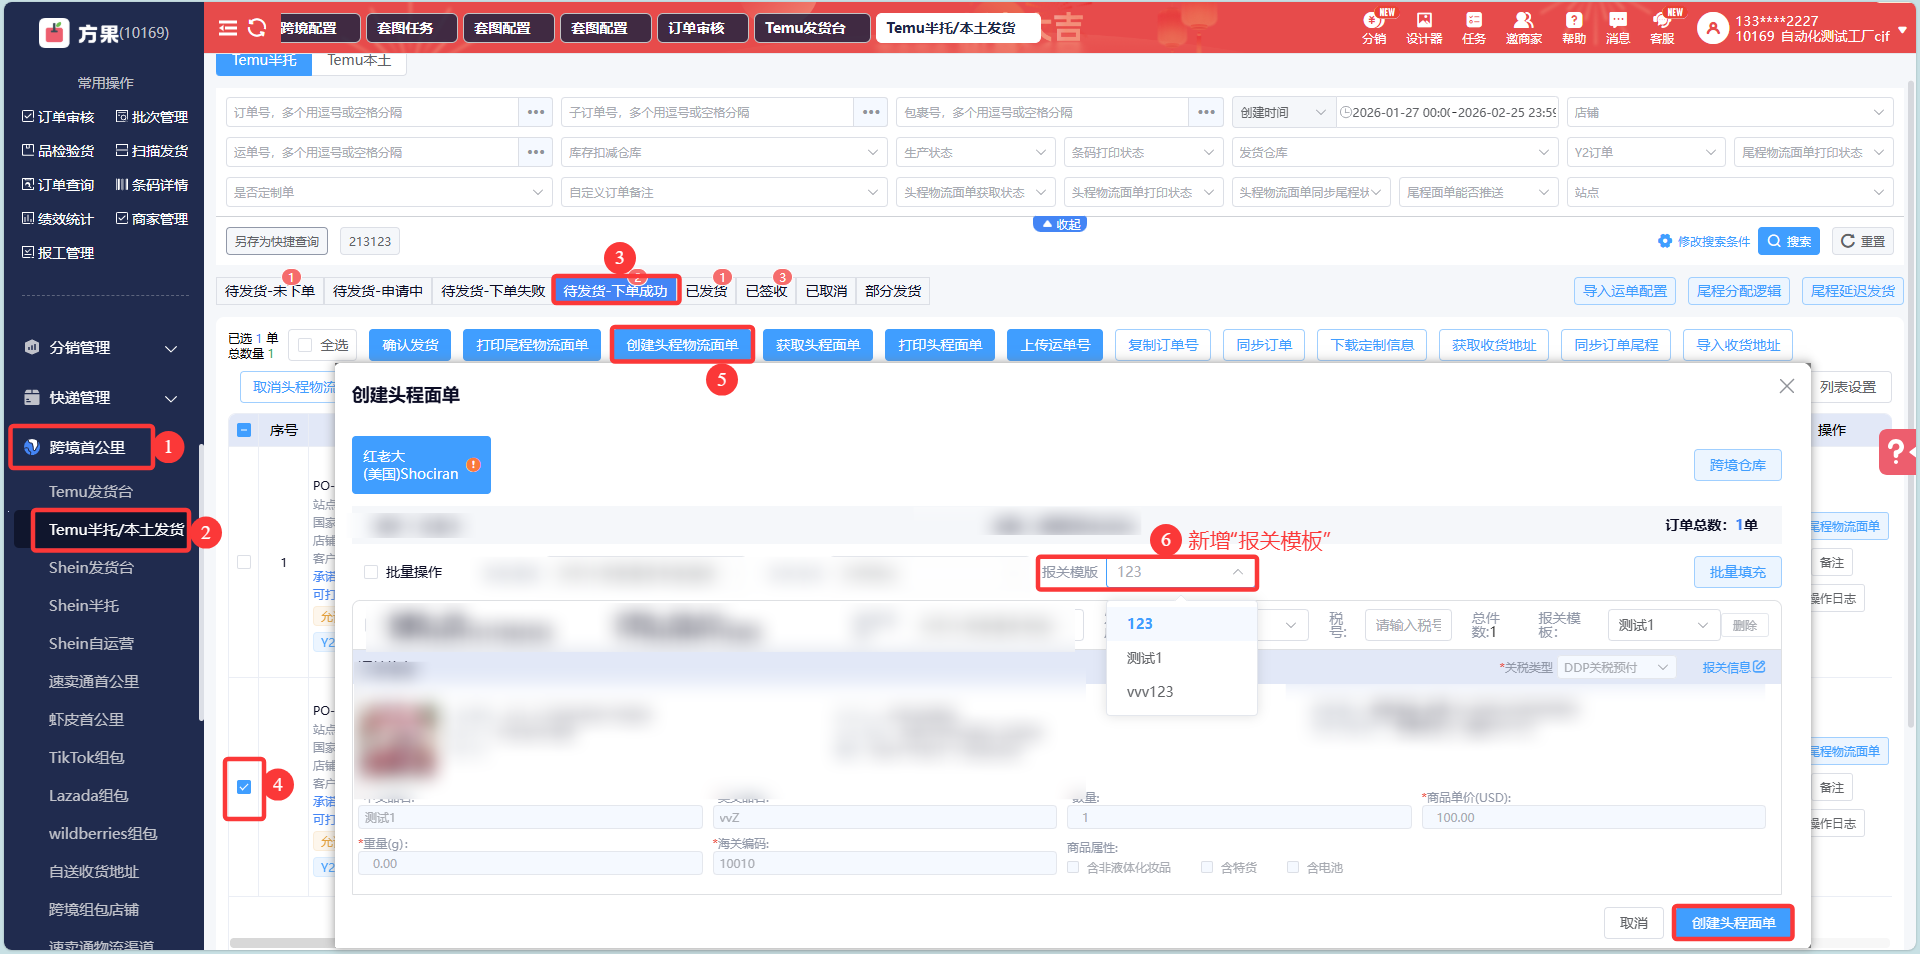
Task: Open 扫描发货 in sidebar shortcuts
Action: [x=152, y=151]
